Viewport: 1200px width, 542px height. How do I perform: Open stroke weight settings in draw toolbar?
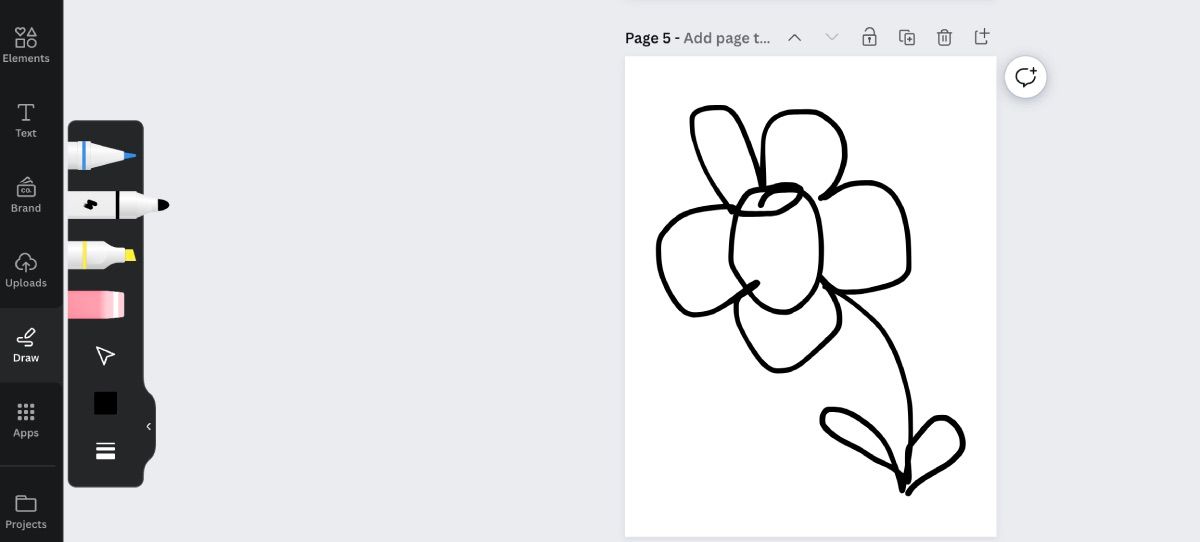point(105,450)
